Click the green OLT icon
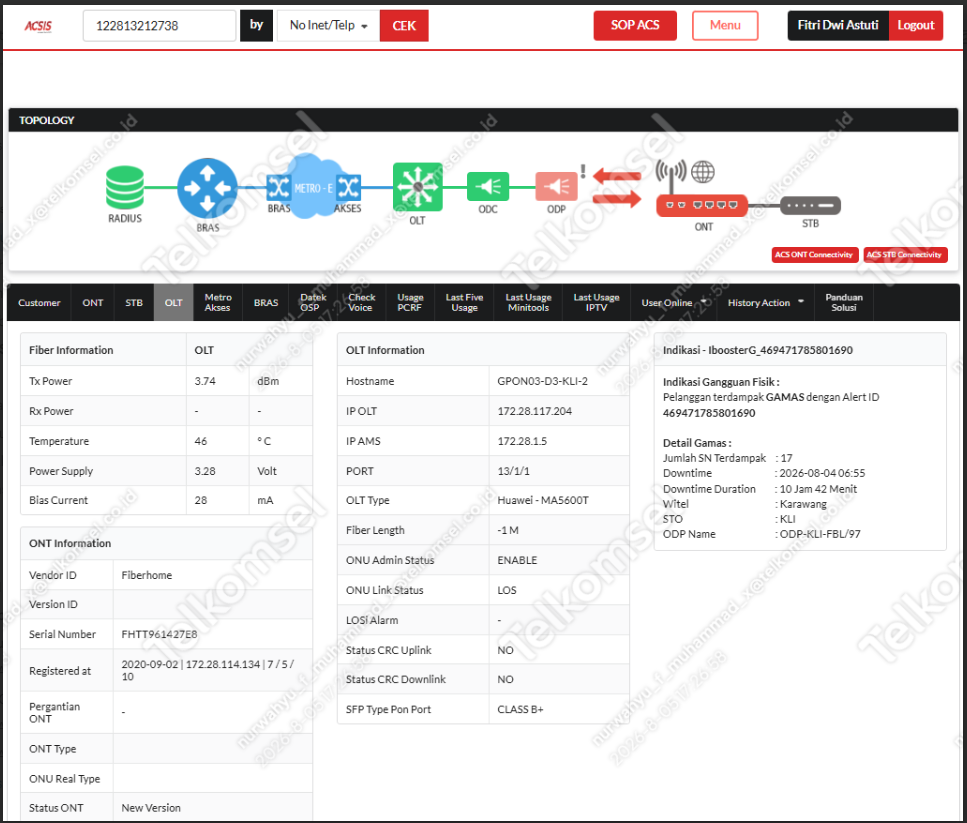 coord(418,187)
